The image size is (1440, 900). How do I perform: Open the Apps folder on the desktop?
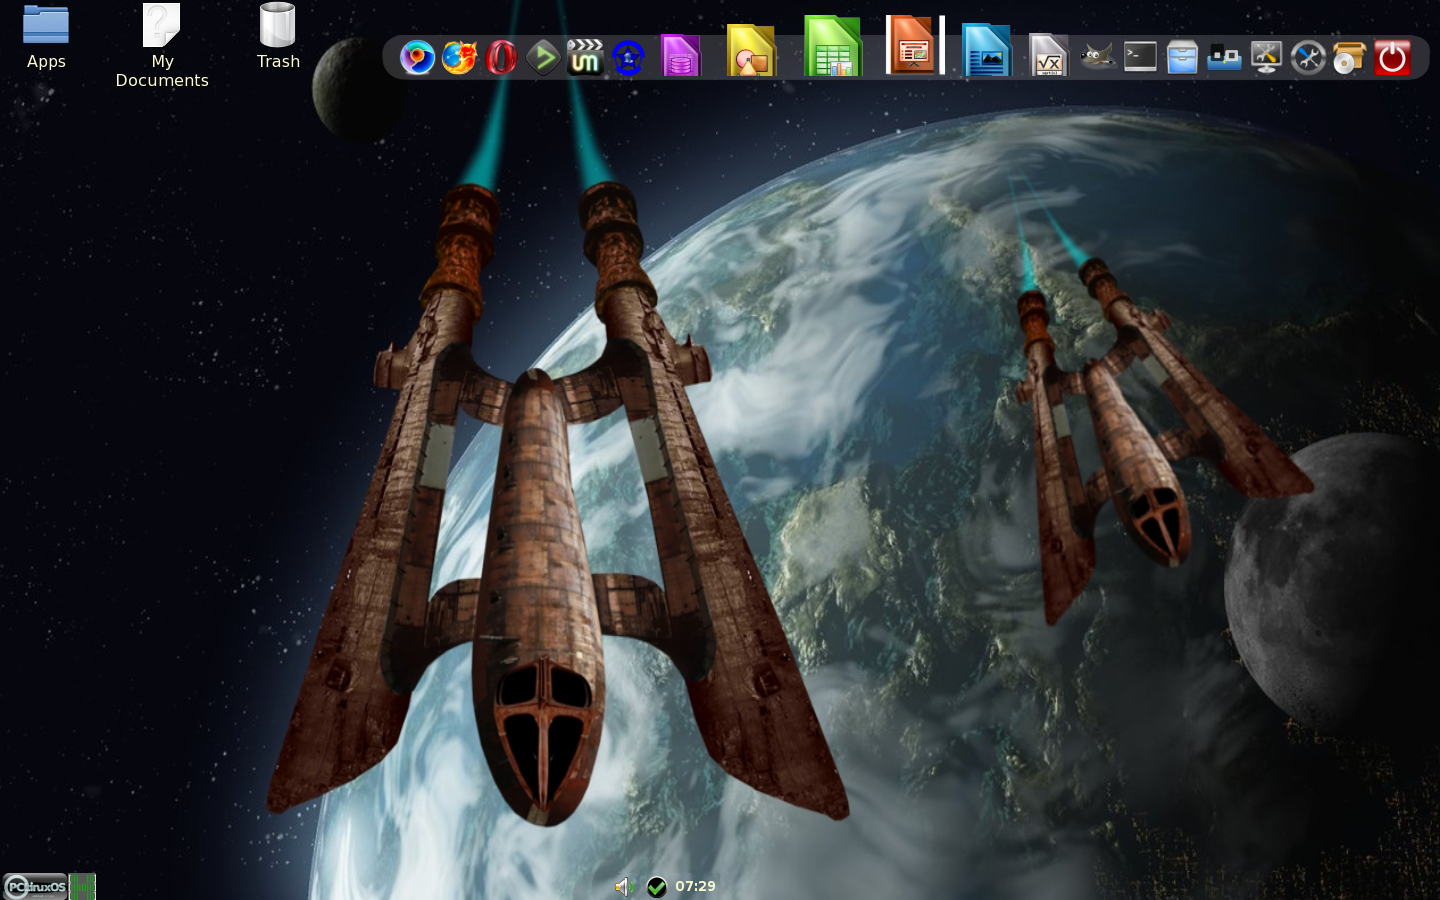(x=46, y=37)
